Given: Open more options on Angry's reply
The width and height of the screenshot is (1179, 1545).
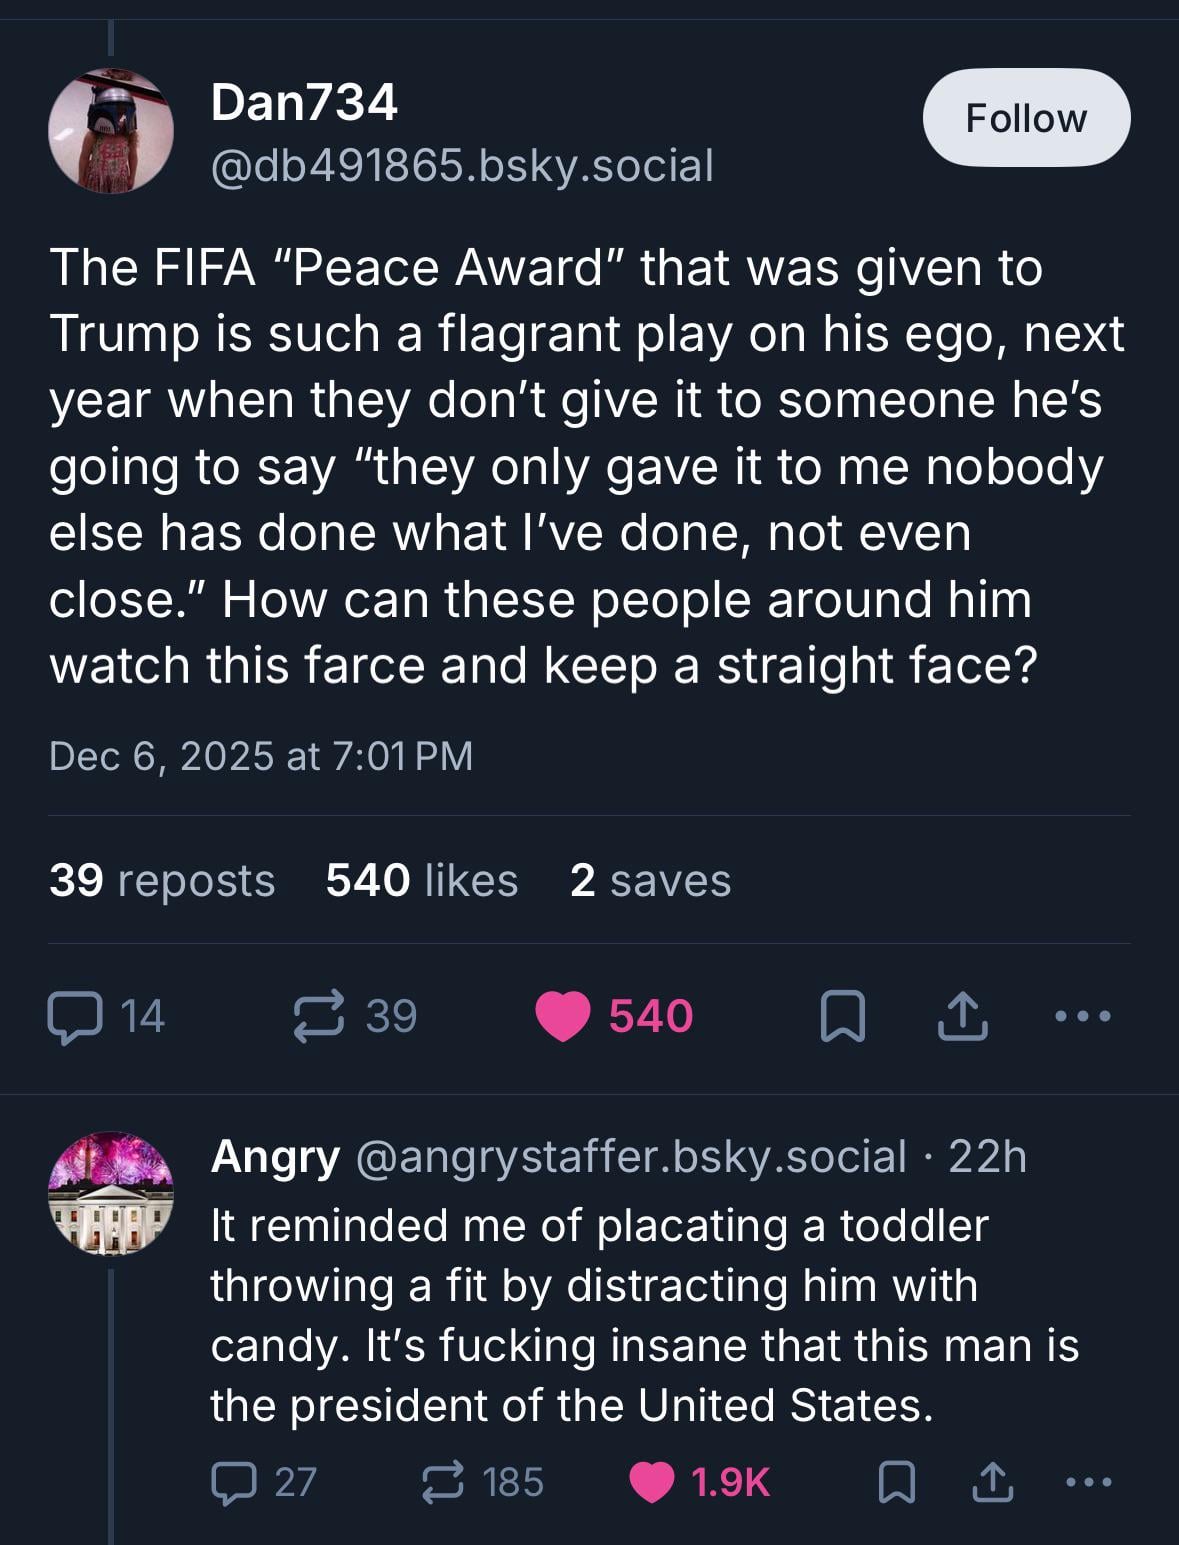Looking at the screenshot, I should (1088, 1482).
